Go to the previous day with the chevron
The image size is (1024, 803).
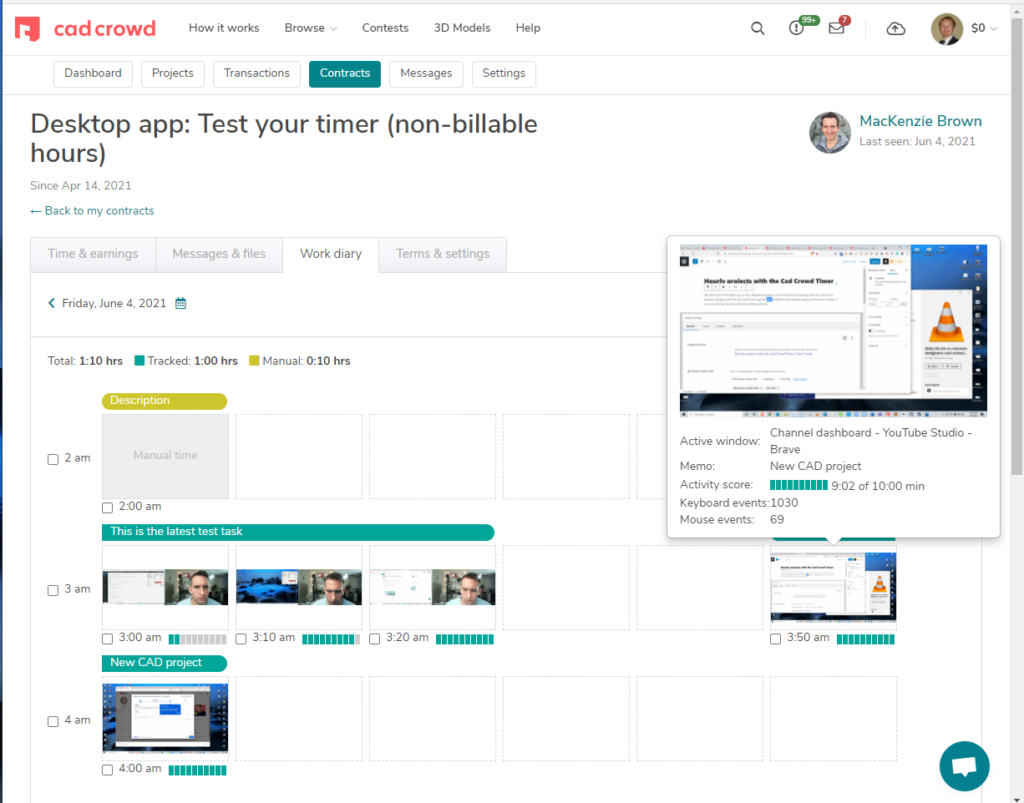(52, 303)
